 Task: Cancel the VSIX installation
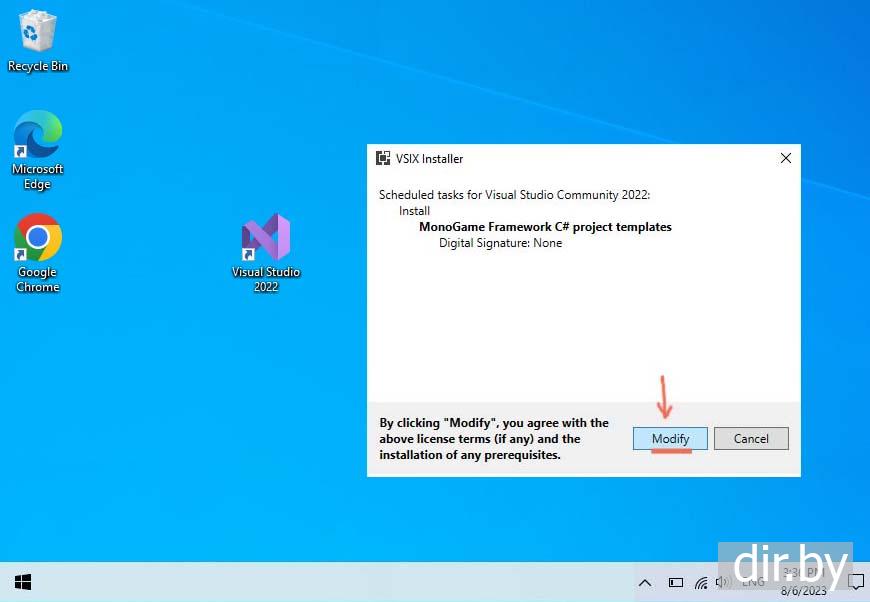coord(751,438)
